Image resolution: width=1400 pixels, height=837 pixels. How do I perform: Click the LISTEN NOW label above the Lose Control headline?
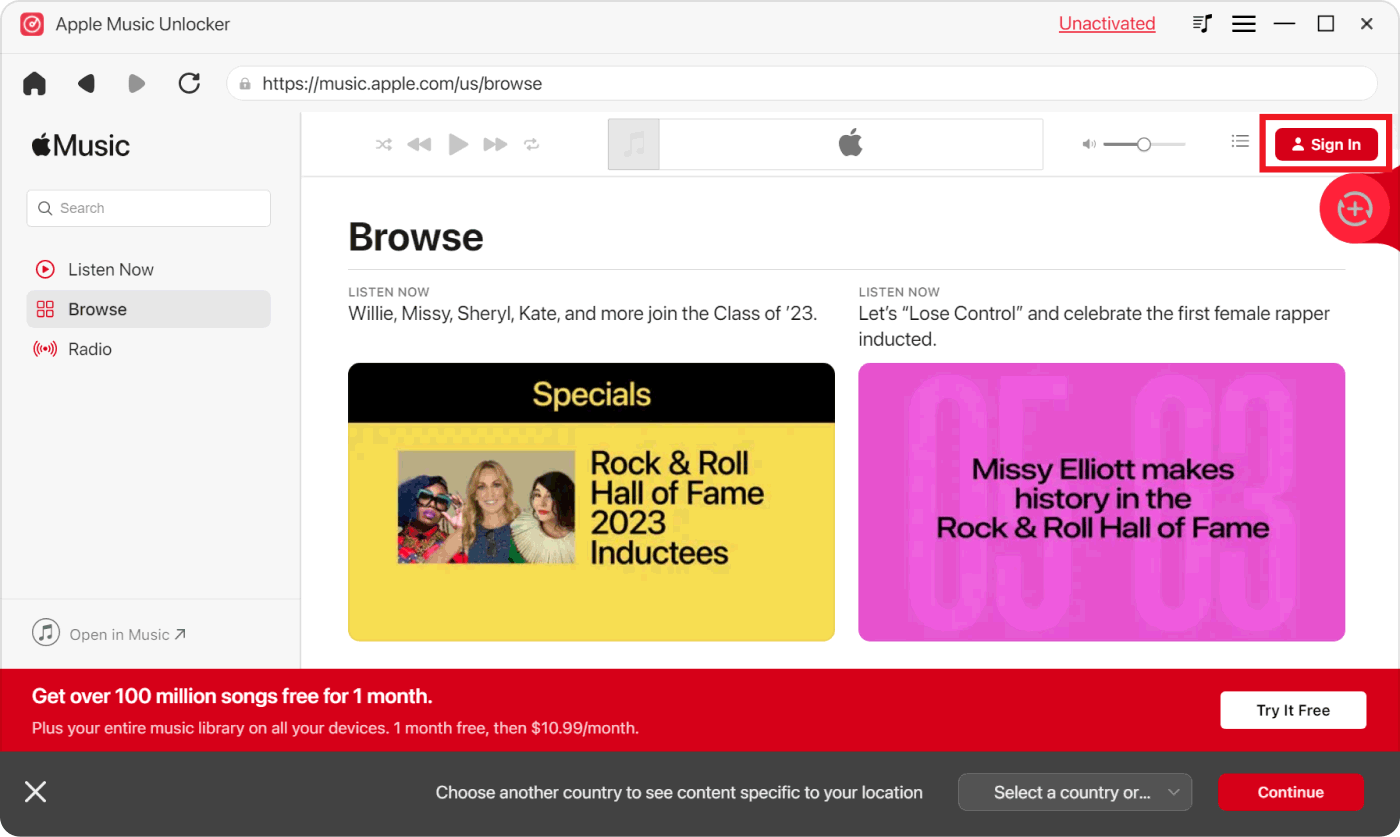pos(899,292)
